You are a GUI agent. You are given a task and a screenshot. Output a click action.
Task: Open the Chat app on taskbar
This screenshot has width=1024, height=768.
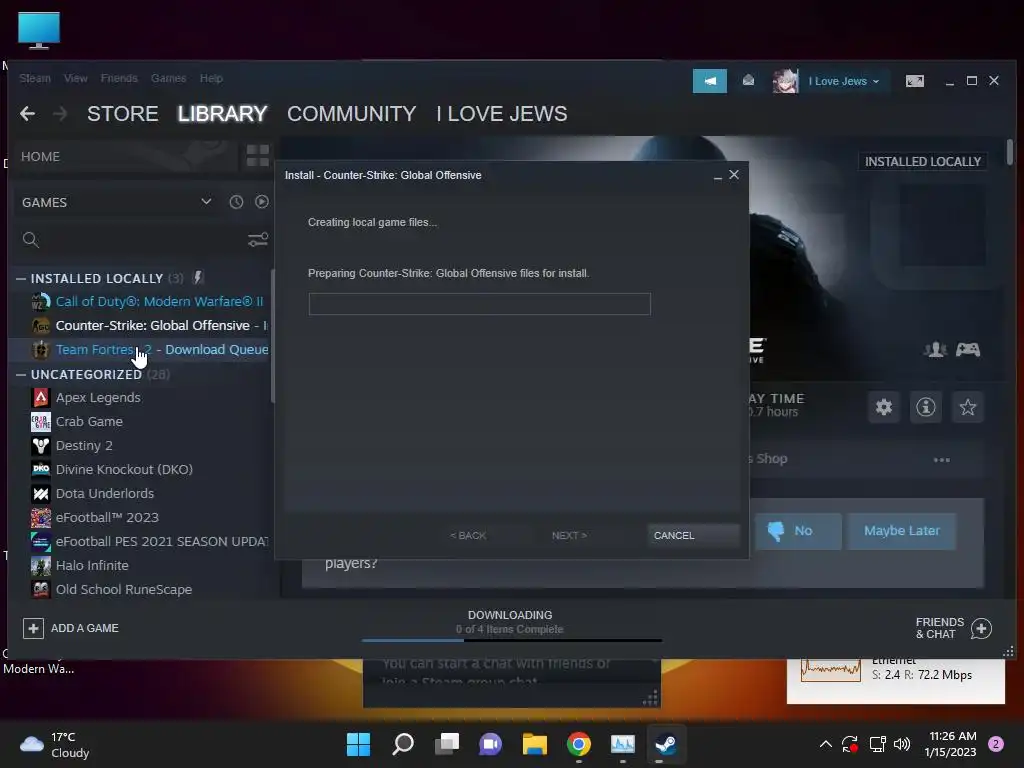coord(490,744)
